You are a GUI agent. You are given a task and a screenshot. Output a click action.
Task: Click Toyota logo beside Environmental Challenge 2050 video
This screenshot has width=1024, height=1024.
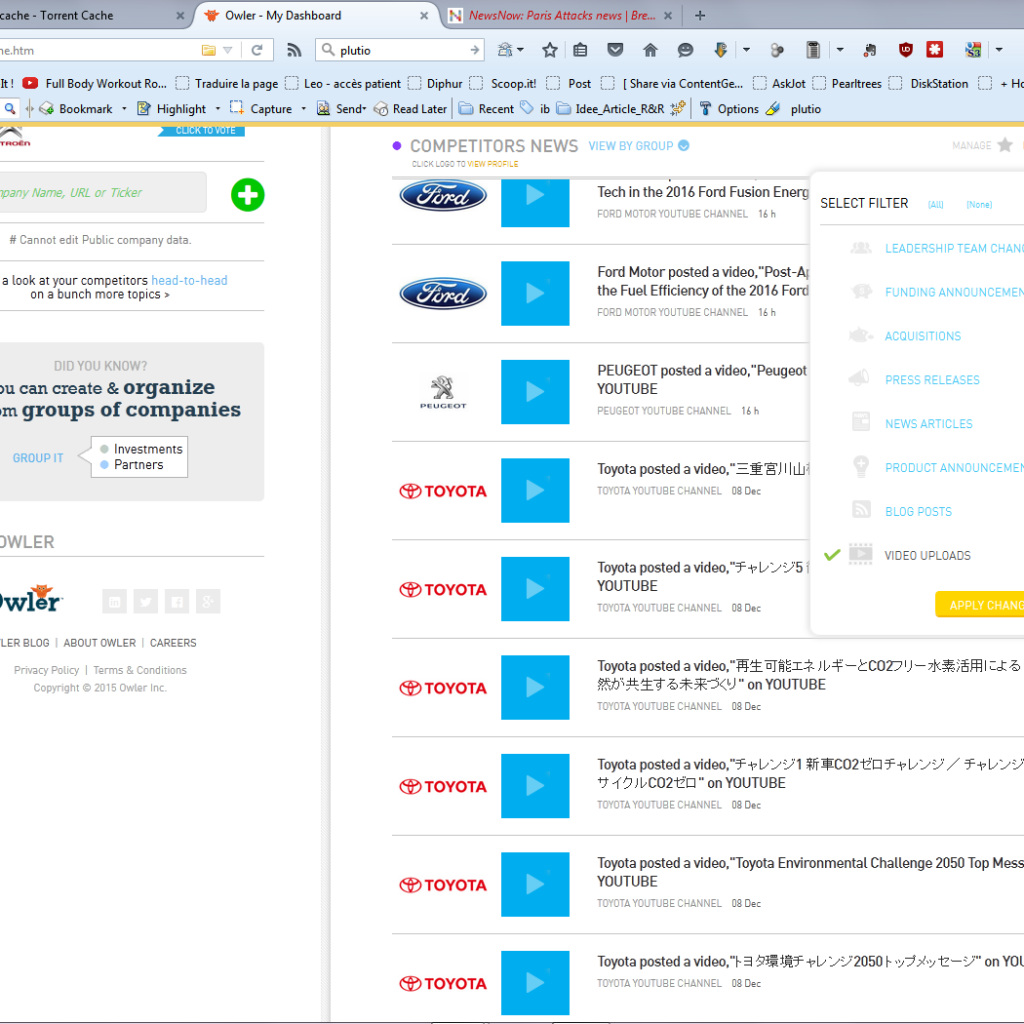443,885
